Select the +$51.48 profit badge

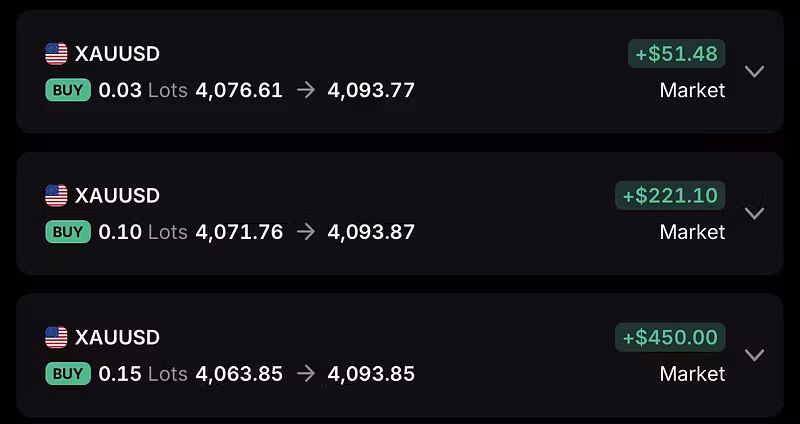[x=677, y=54]
